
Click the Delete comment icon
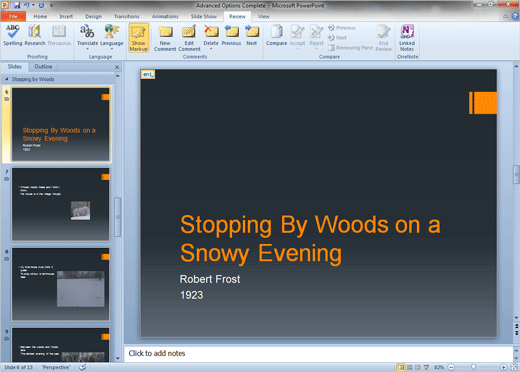click(x=211, y=31)
